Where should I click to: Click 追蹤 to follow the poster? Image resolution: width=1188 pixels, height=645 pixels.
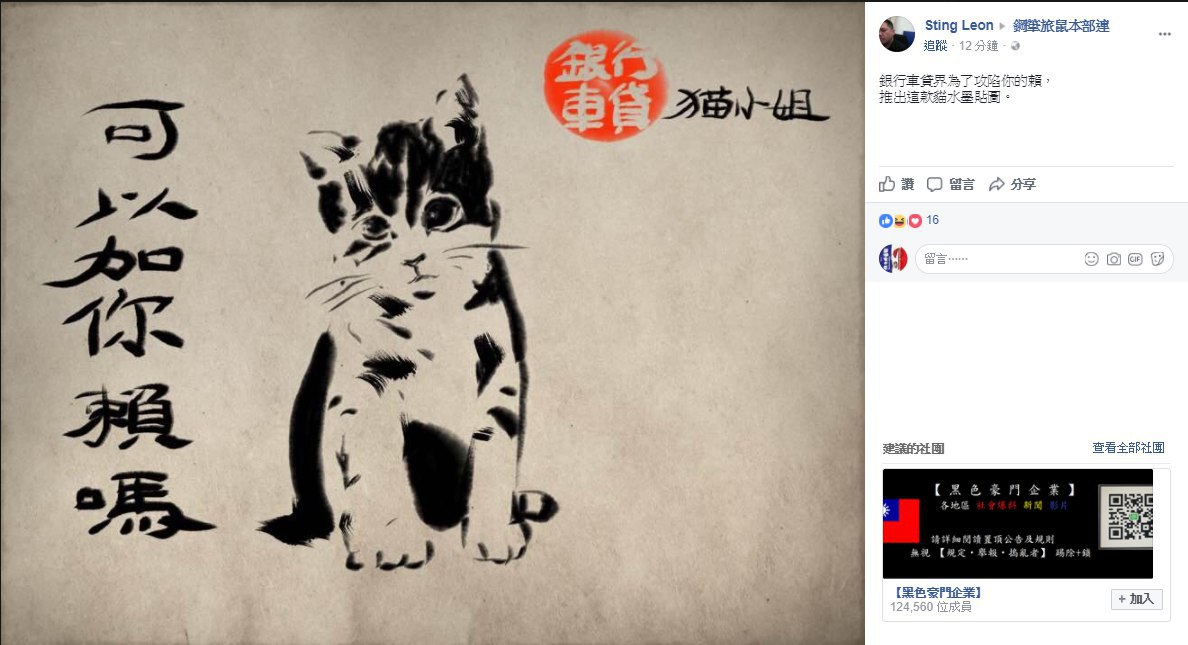(936, 45)
